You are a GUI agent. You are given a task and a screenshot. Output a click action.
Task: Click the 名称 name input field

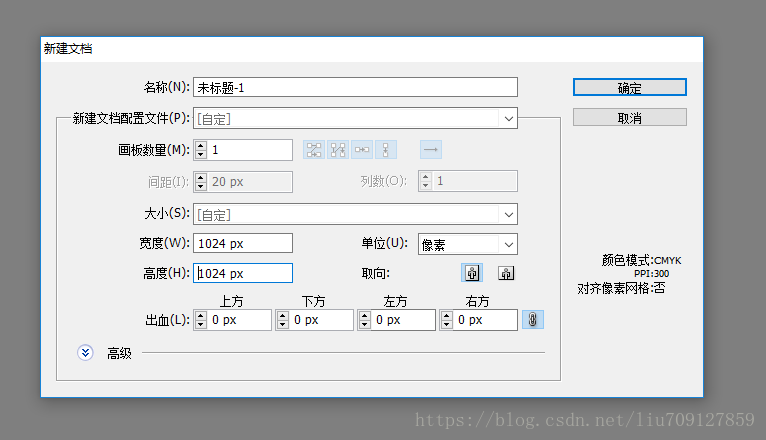[x=355, y=87]
